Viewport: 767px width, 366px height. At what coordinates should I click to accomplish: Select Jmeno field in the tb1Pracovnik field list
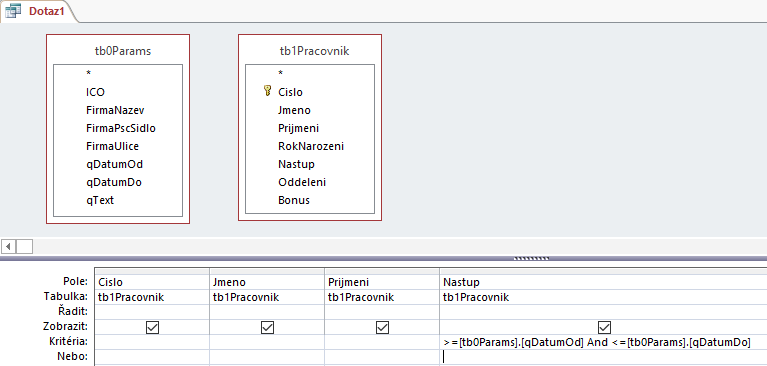tap(294, 110)
